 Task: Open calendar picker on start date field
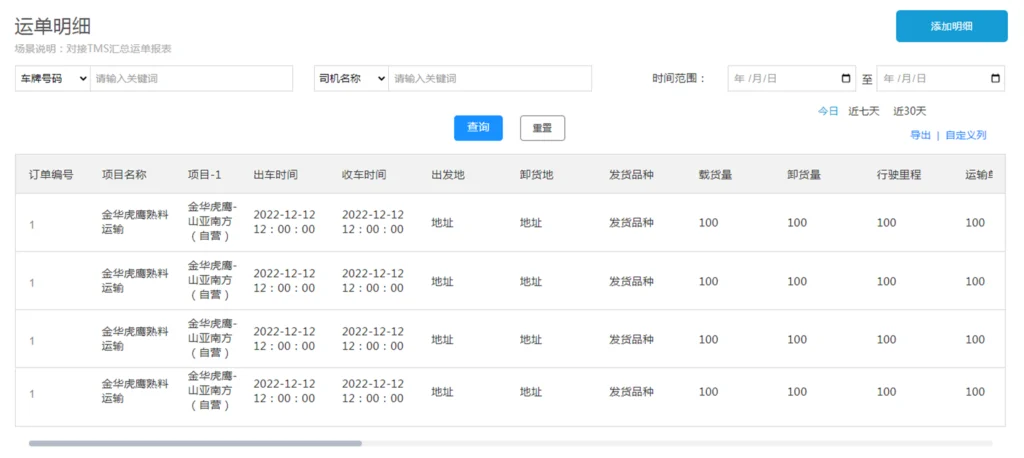coord(847,79)
